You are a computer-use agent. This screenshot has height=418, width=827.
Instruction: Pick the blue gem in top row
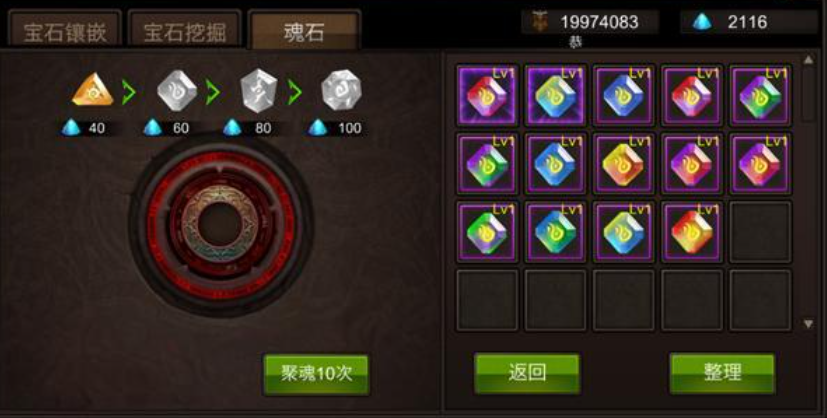point(624,96)
